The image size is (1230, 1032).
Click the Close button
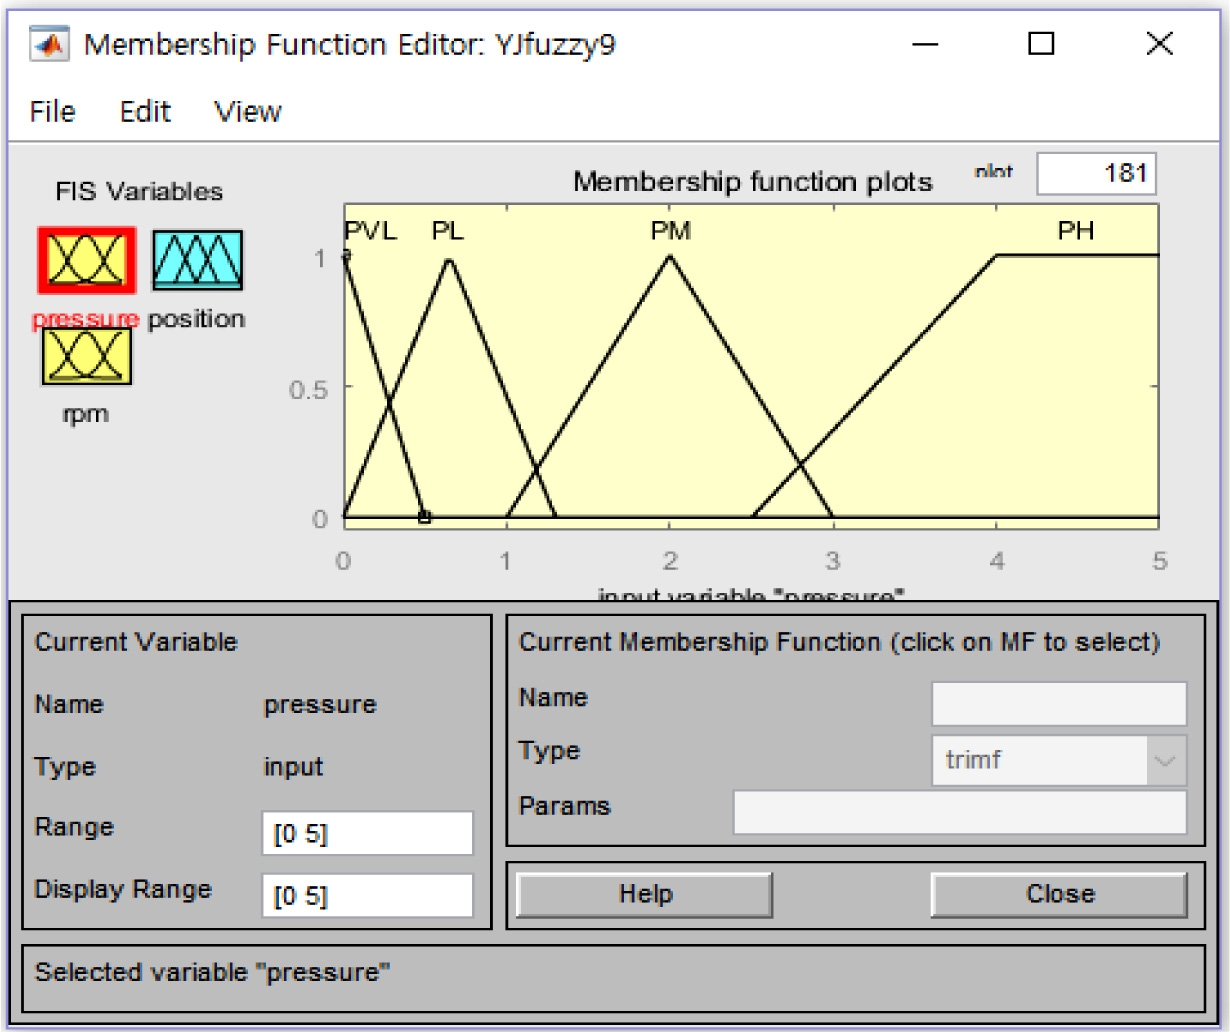[x=1059, y=894]
